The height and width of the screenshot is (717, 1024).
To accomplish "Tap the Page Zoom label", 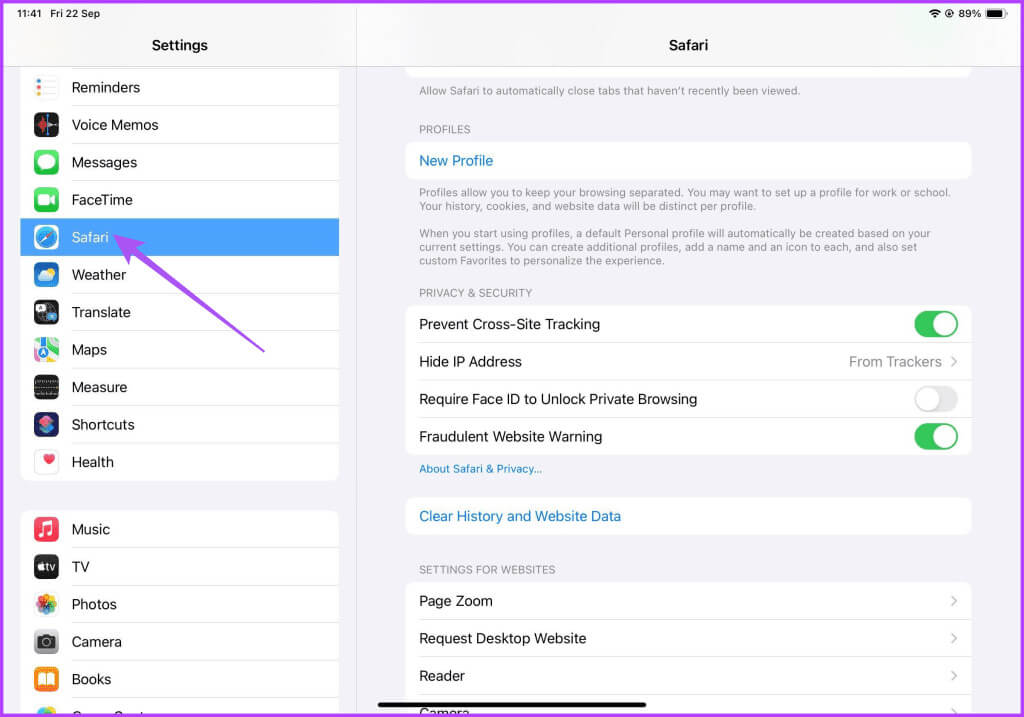I will pos(456,601).
